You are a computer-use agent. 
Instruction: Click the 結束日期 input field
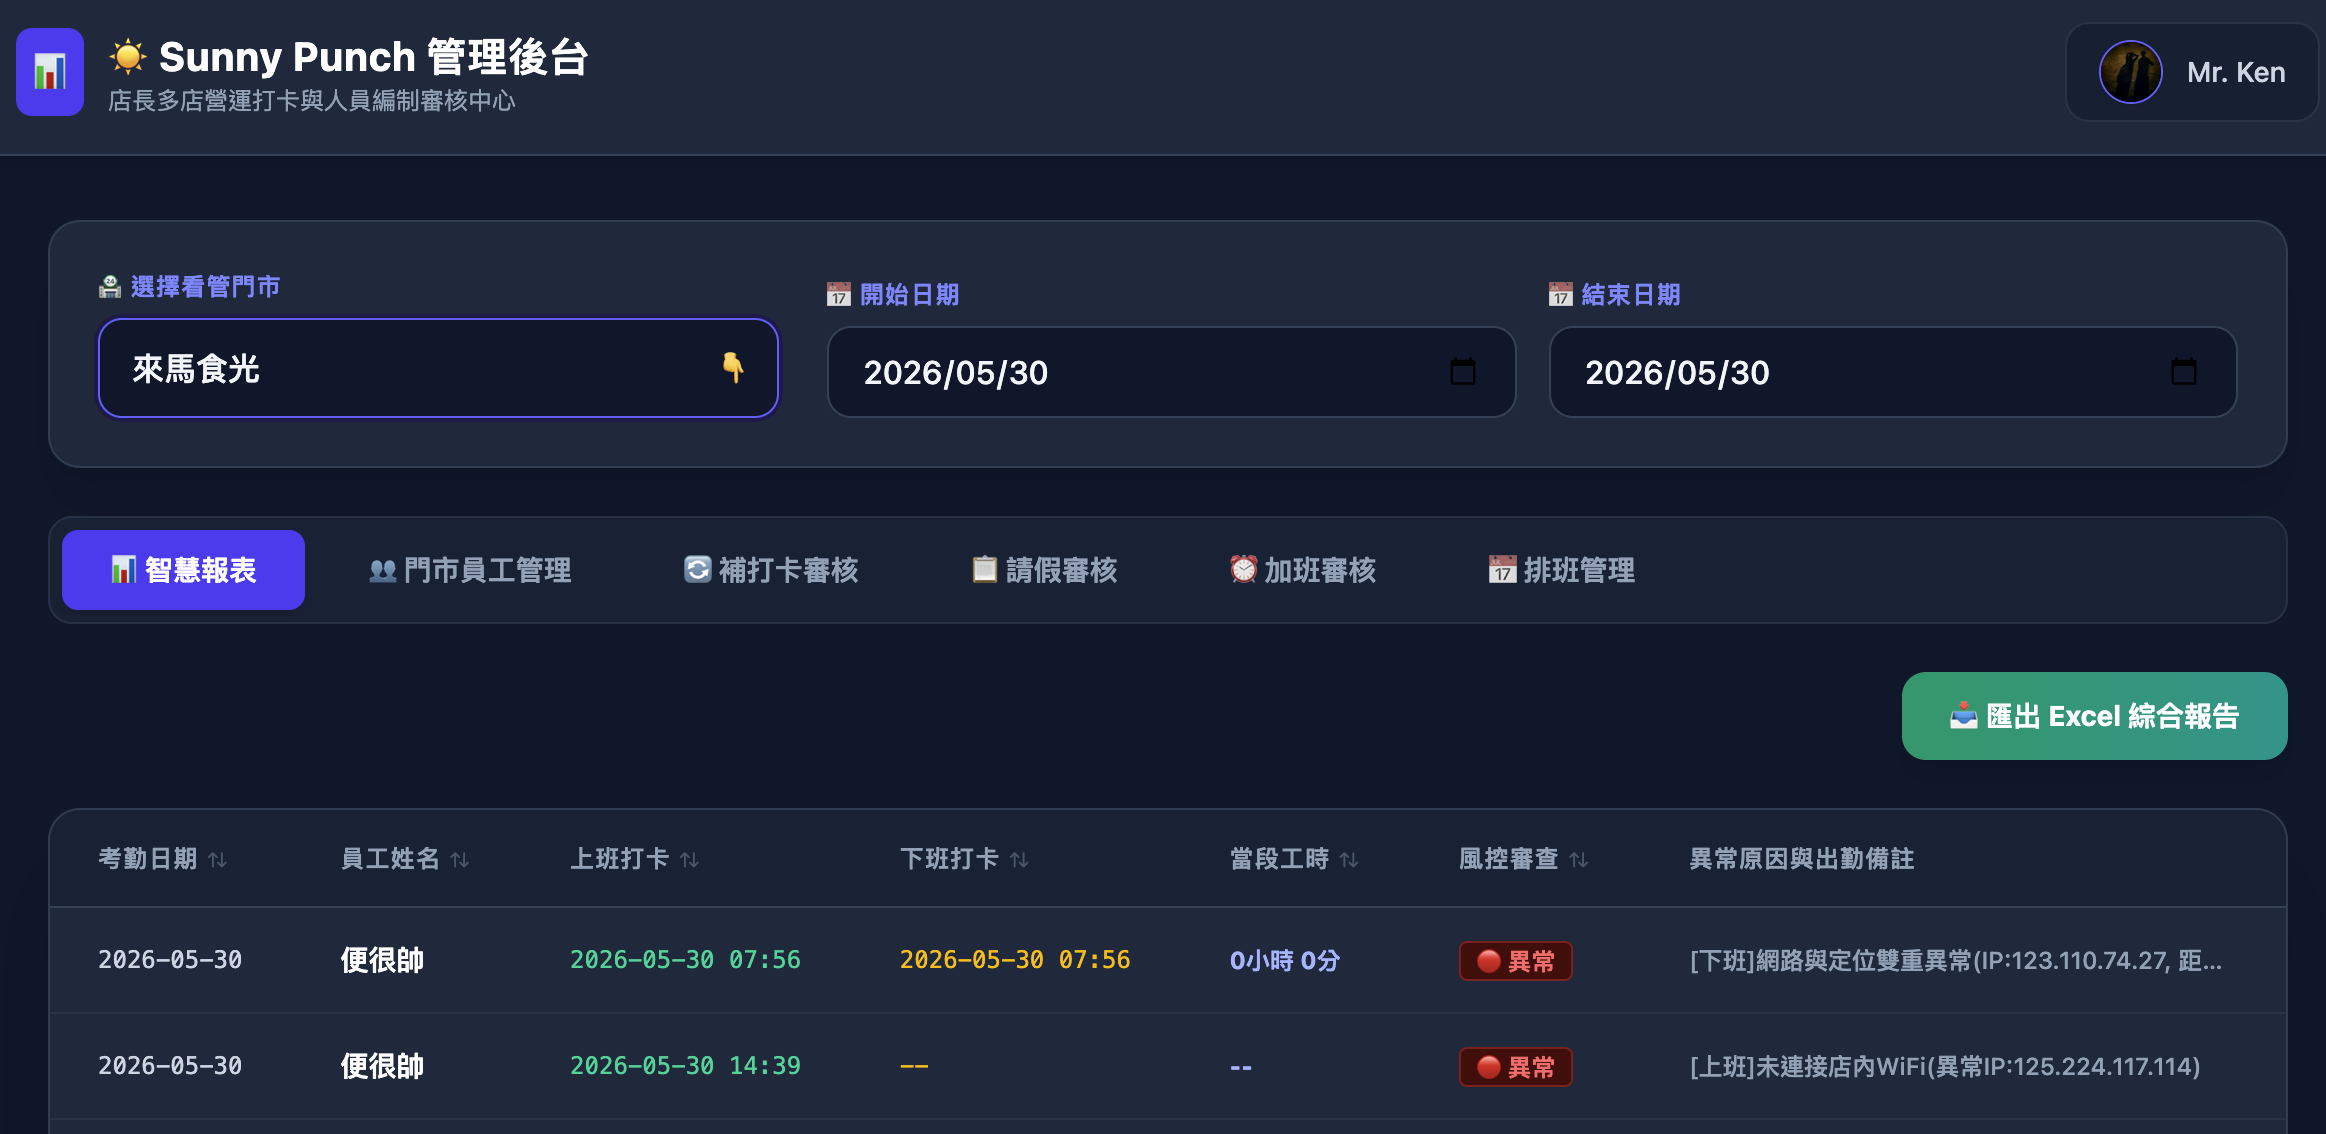coord(1892,372)
